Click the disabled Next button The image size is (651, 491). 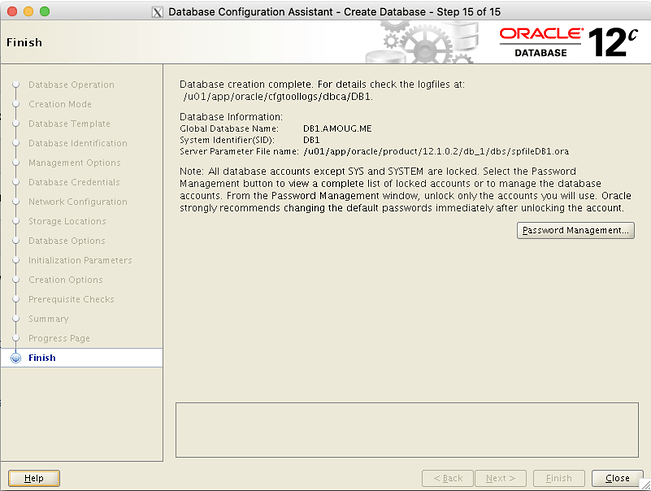(501, 478)
